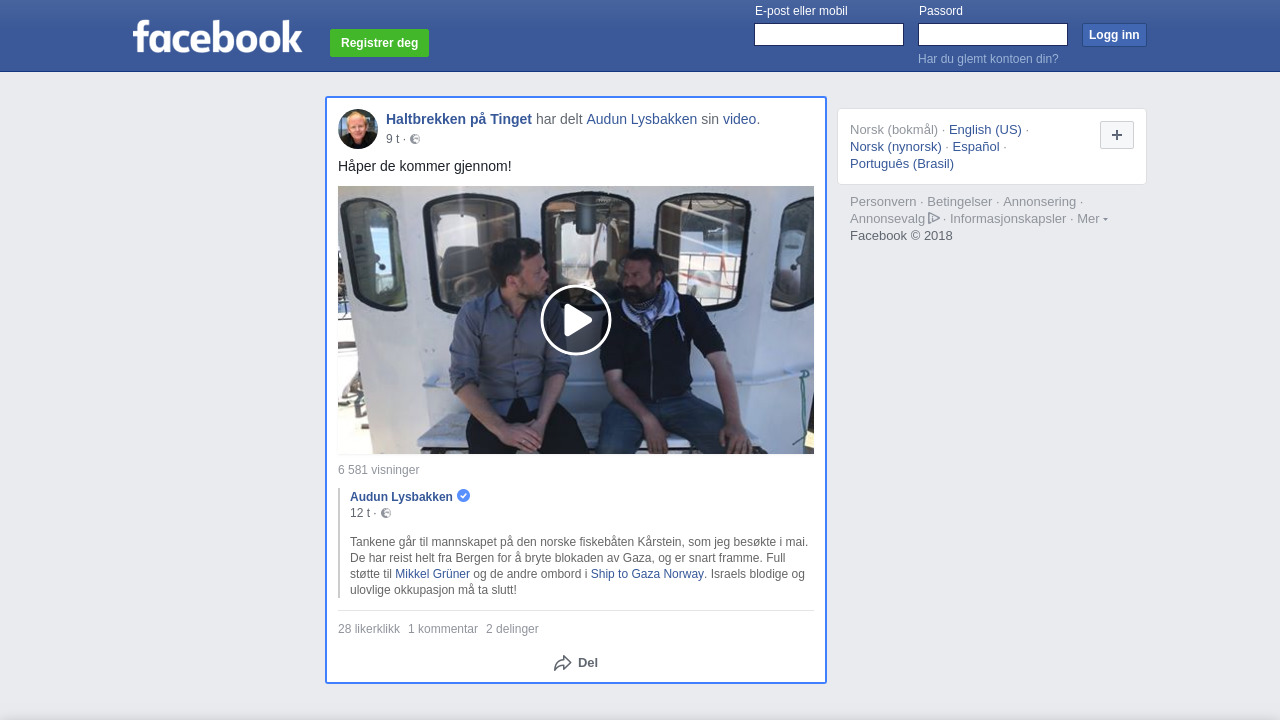1280x720 pixels.
Task: Click the Facebook © 2018 text
Action: tap(901, 236)
